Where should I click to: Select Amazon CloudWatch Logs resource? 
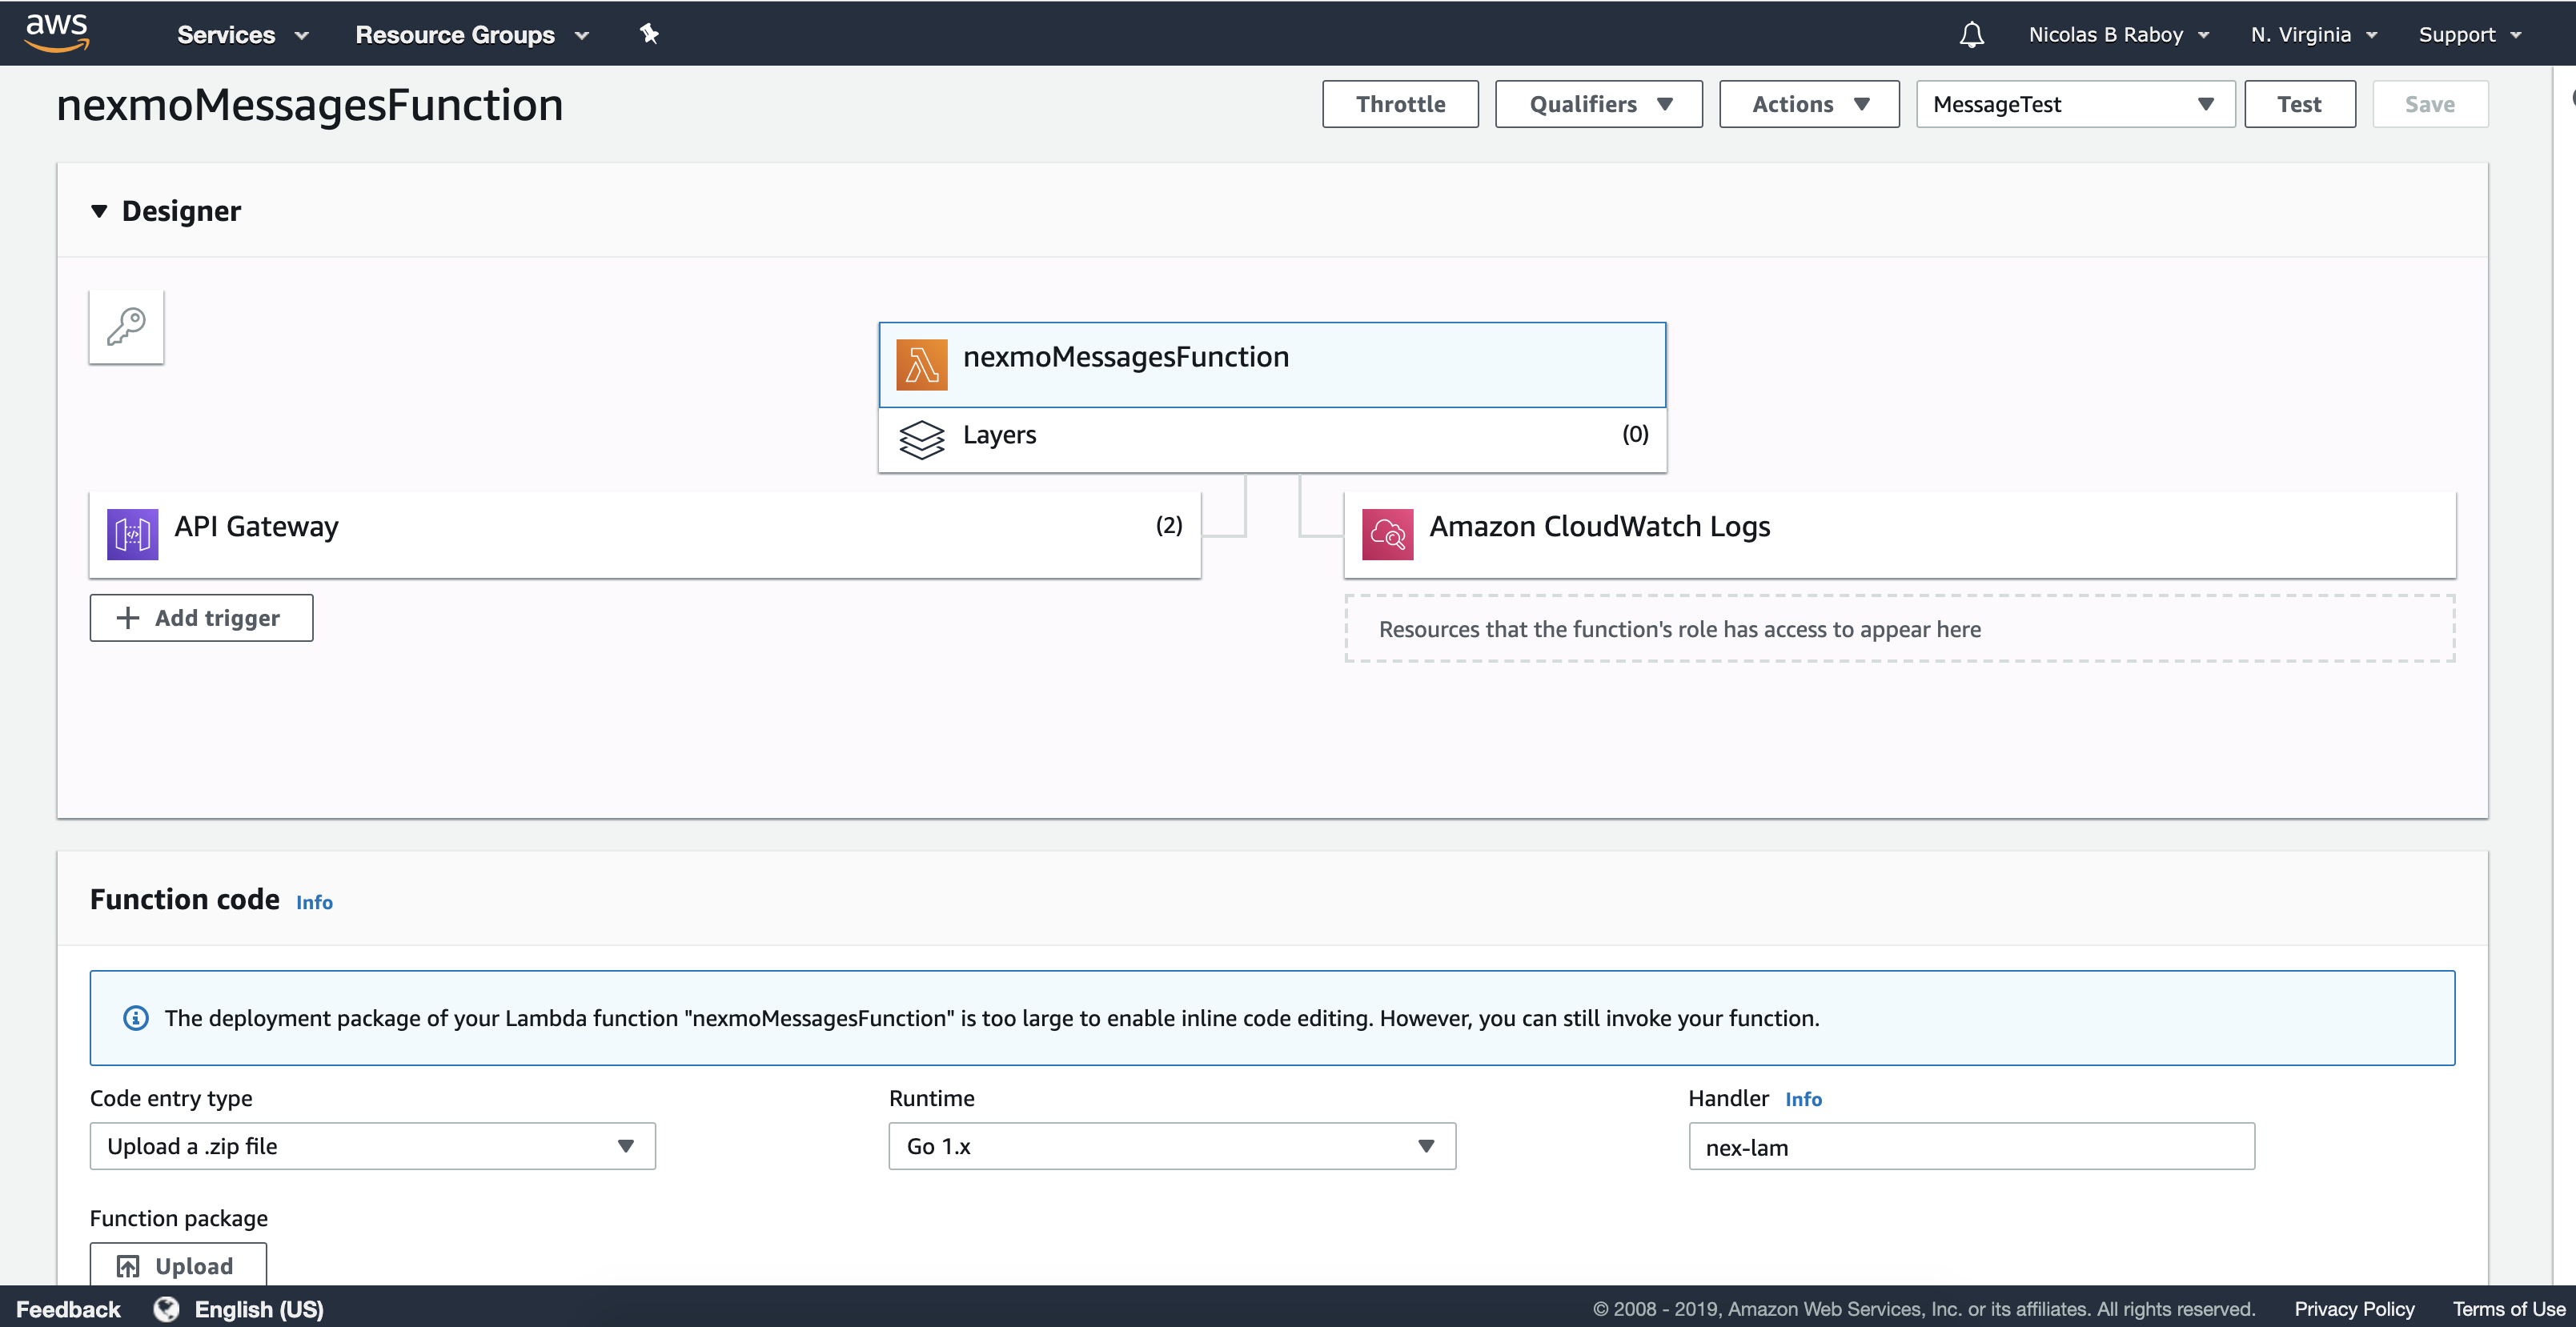pyautogui.click(x=1900, y=534)
